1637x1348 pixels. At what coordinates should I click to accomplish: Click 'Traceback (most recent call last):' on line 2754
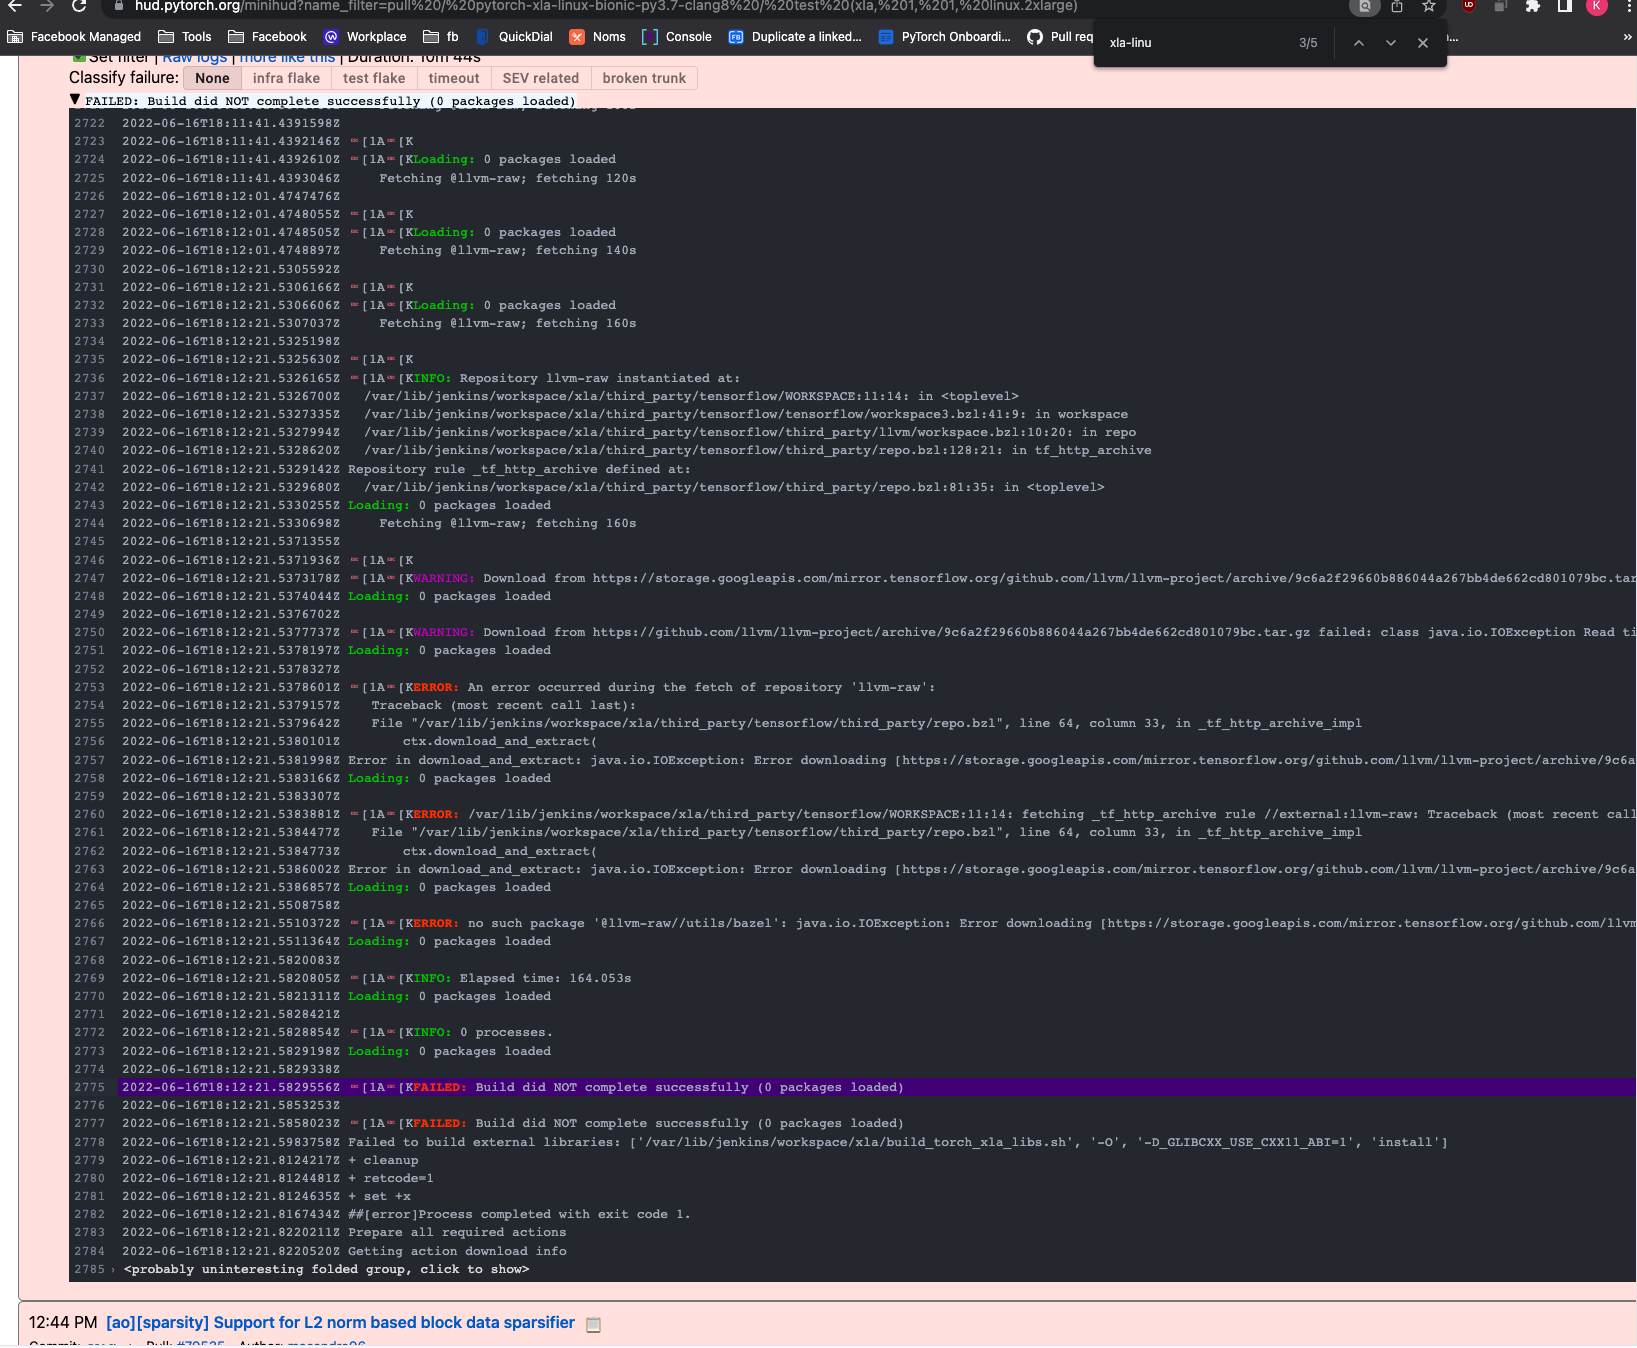503,705
